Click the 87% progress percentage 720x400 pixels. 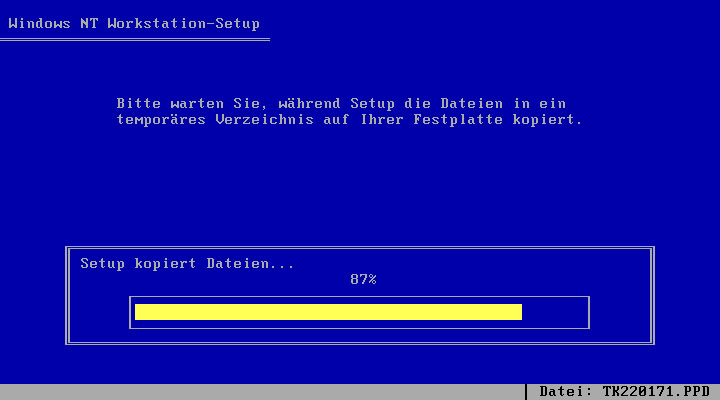tap(363, 279)
